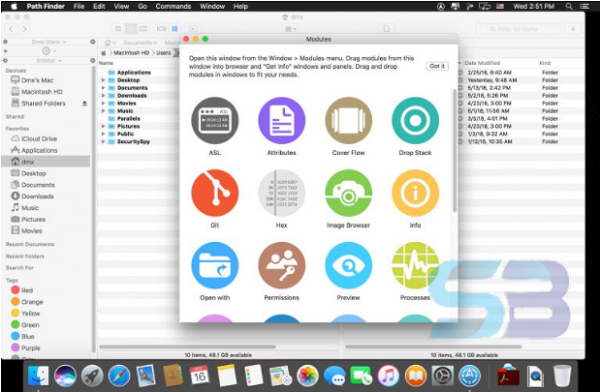Open the View menu
Image resolution: width=600 pixels, height=392 pixels.
tap(121, 6)
